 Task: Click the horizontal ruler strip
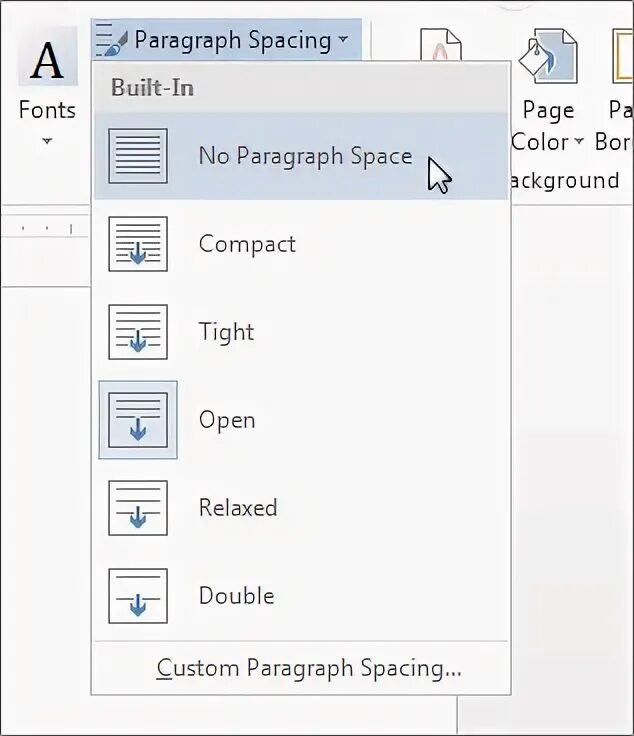45,229
